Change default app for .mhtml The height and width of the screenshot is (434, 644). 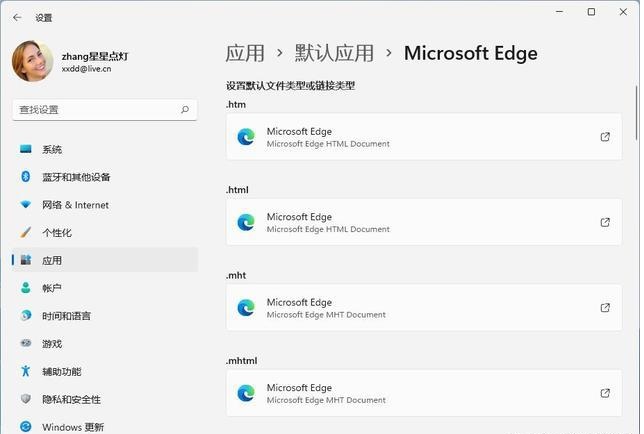423,393
